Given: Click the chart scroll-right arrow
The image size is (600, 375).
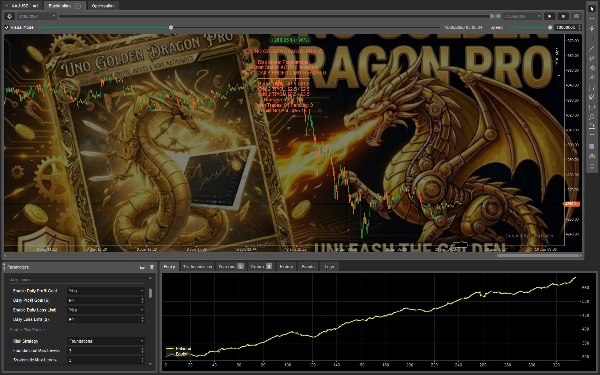Looking at the screenshot, I should pyautogui.click(x=581, y=255).
